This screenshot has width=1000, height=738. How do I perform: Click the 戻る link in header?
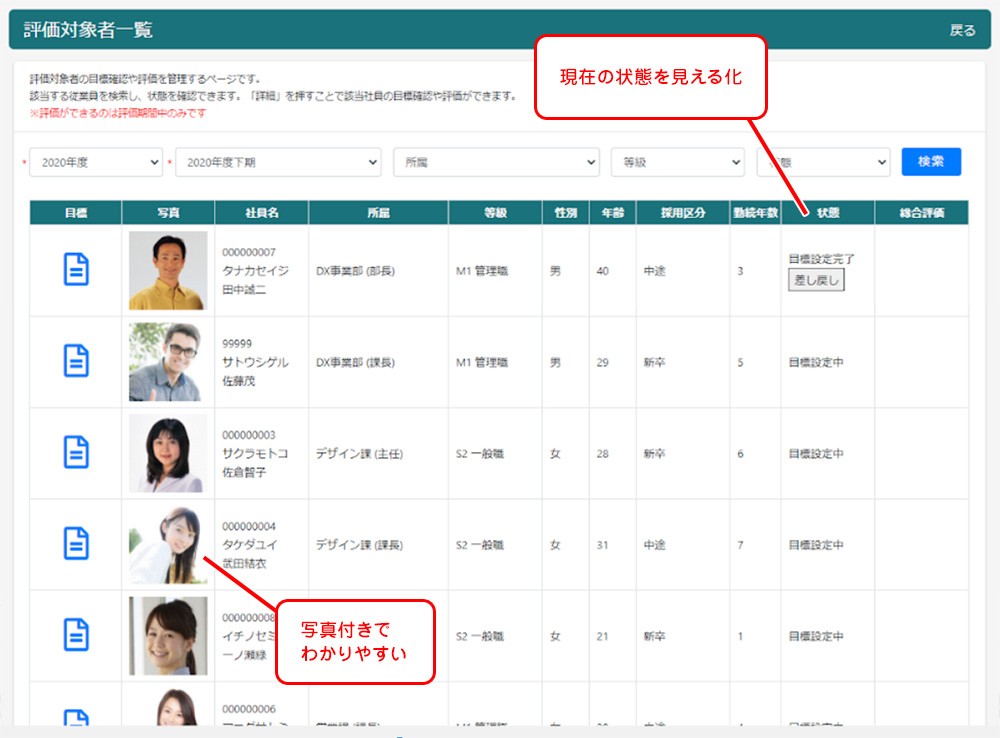(x=962, y=30)
